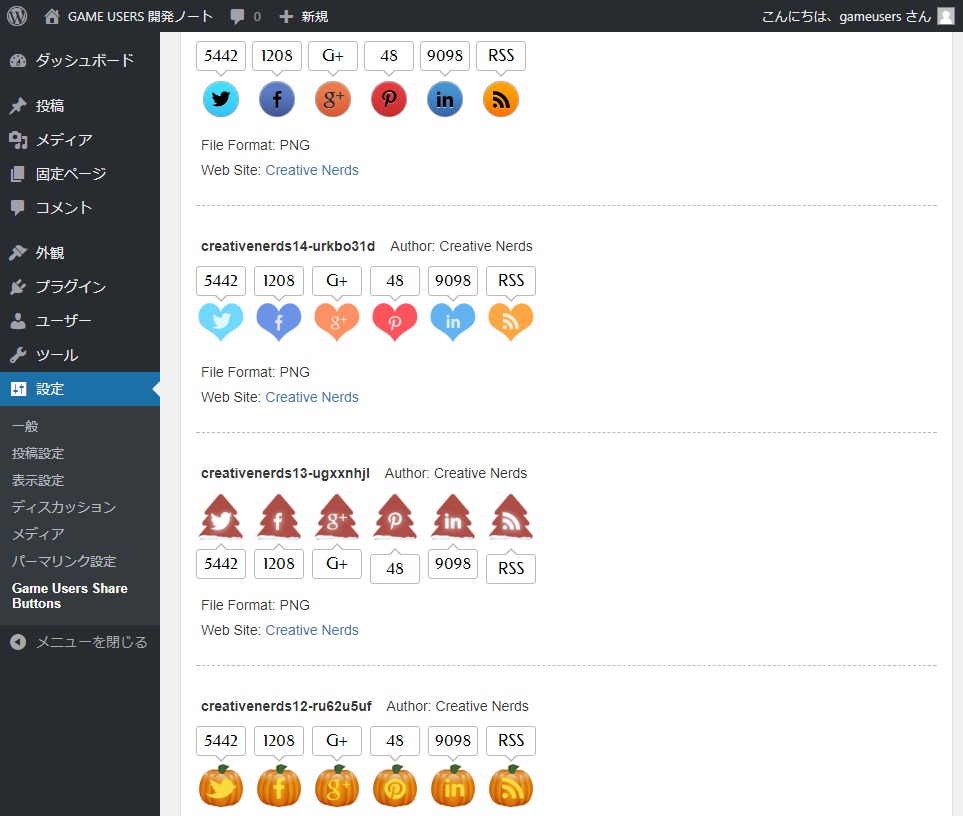Click the round Facebook icon in top set
963x816 pixels.
[277, 99]
